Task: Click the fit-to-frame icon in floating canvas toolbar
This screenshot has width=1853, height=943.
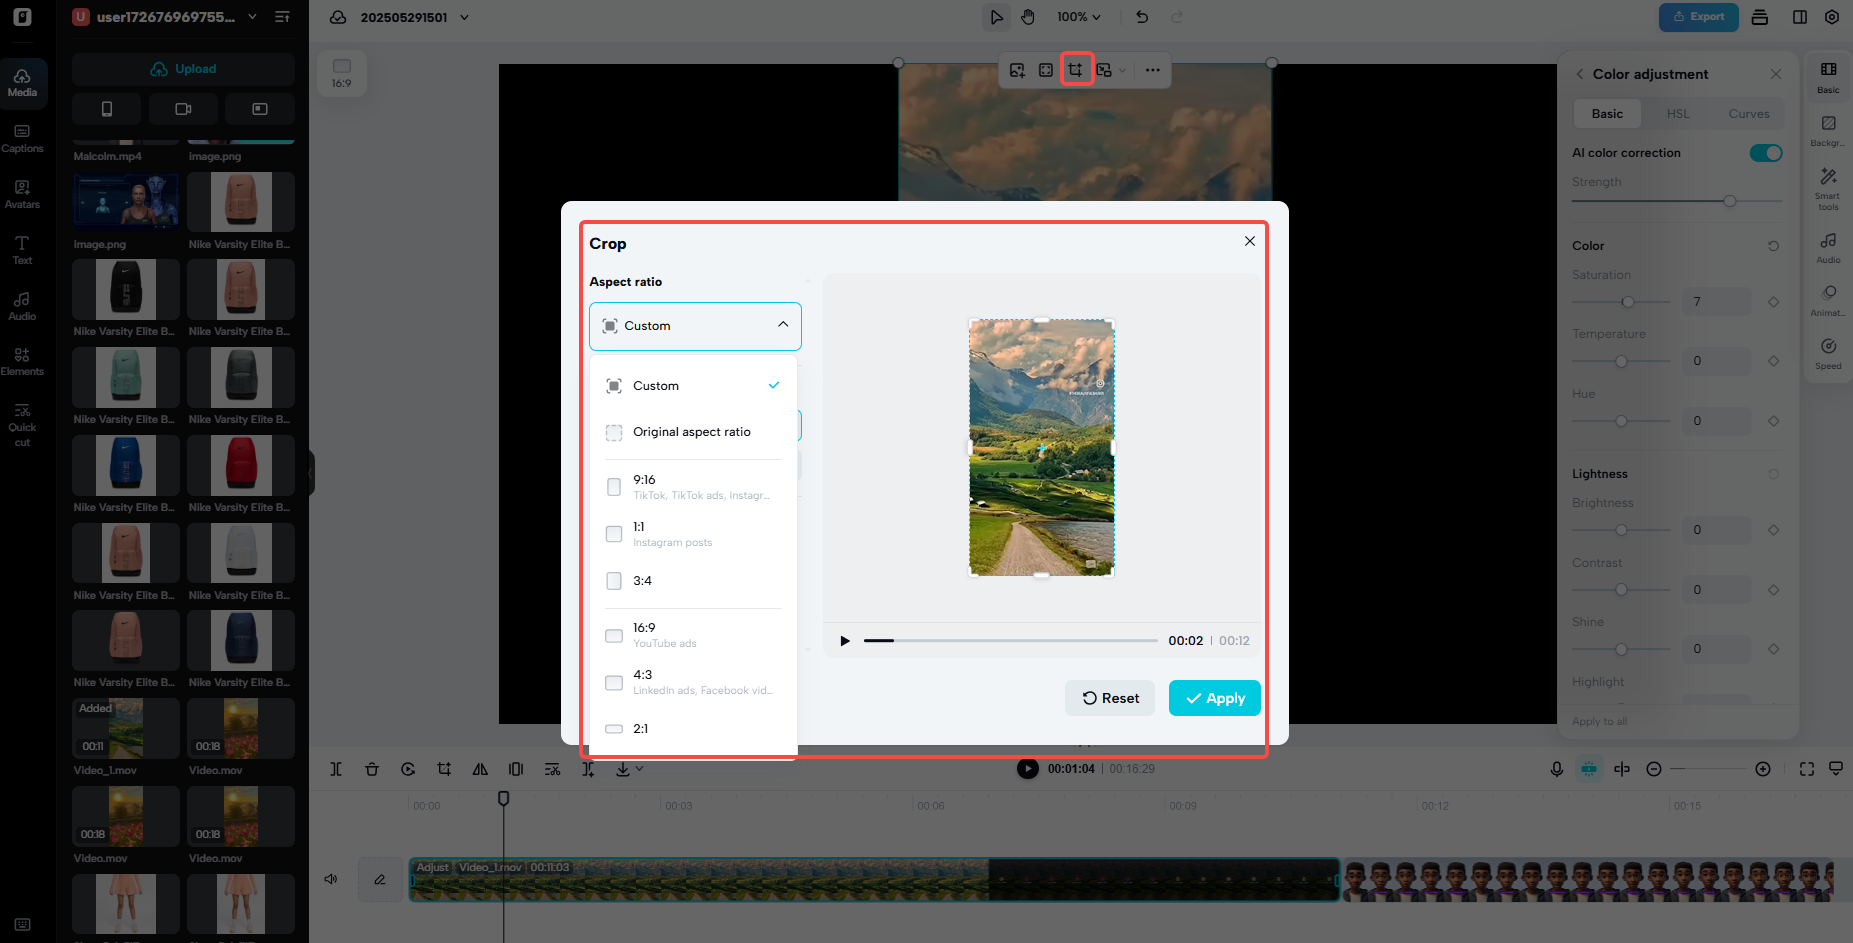Action: click(x=1046, y=70)
